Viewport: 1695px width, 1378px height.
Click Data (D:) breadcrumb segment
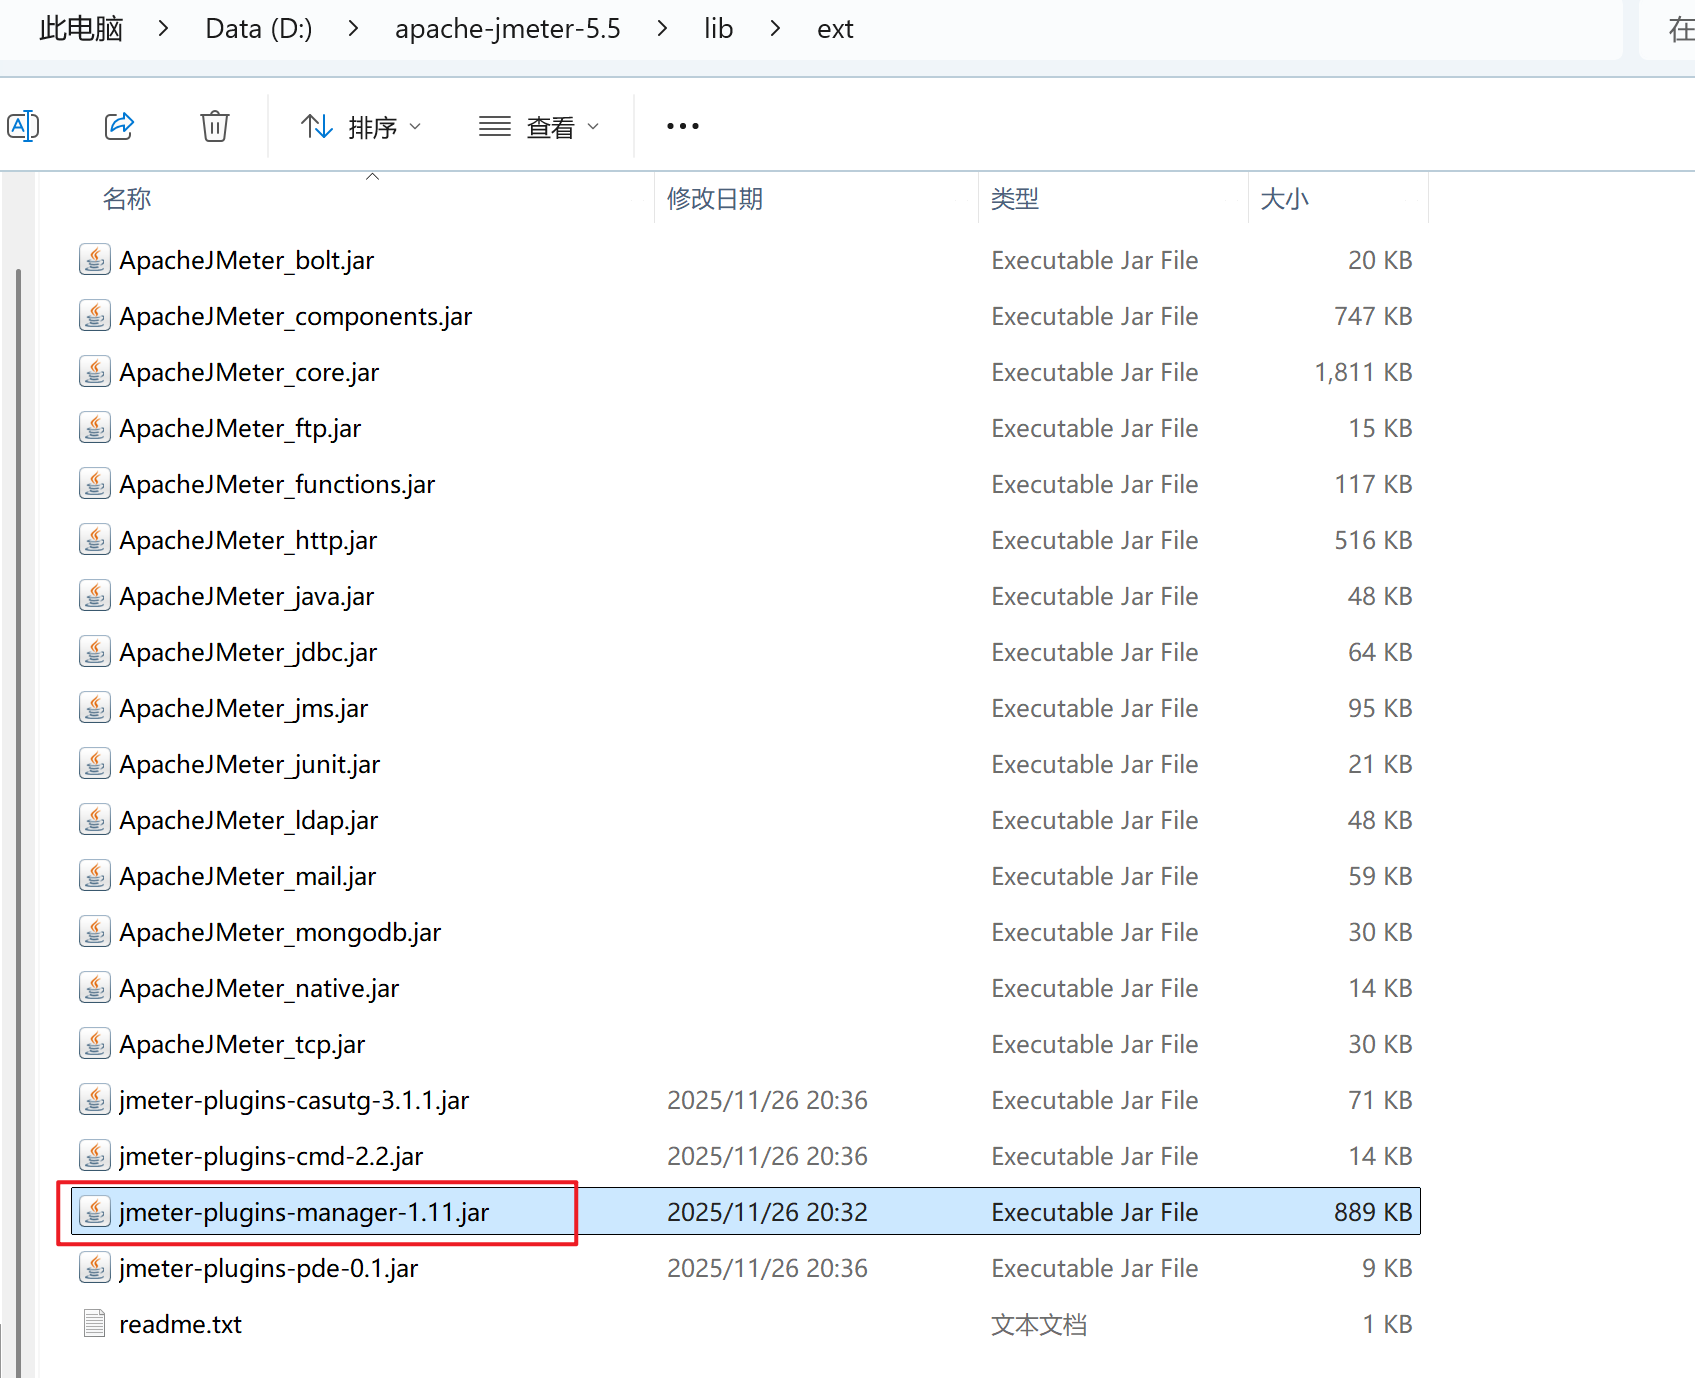point(259,28)
